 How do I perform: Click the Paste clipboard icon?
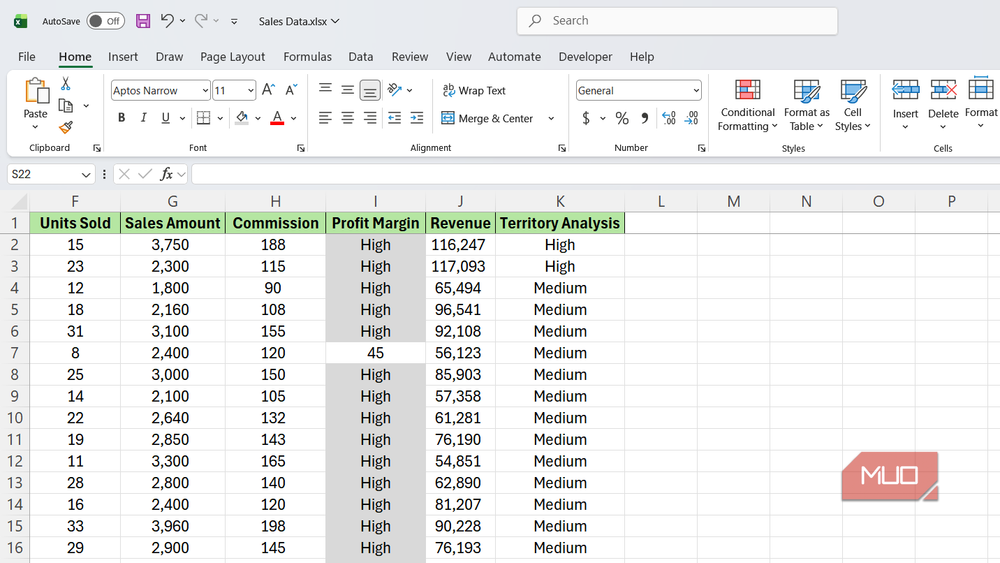36,91
